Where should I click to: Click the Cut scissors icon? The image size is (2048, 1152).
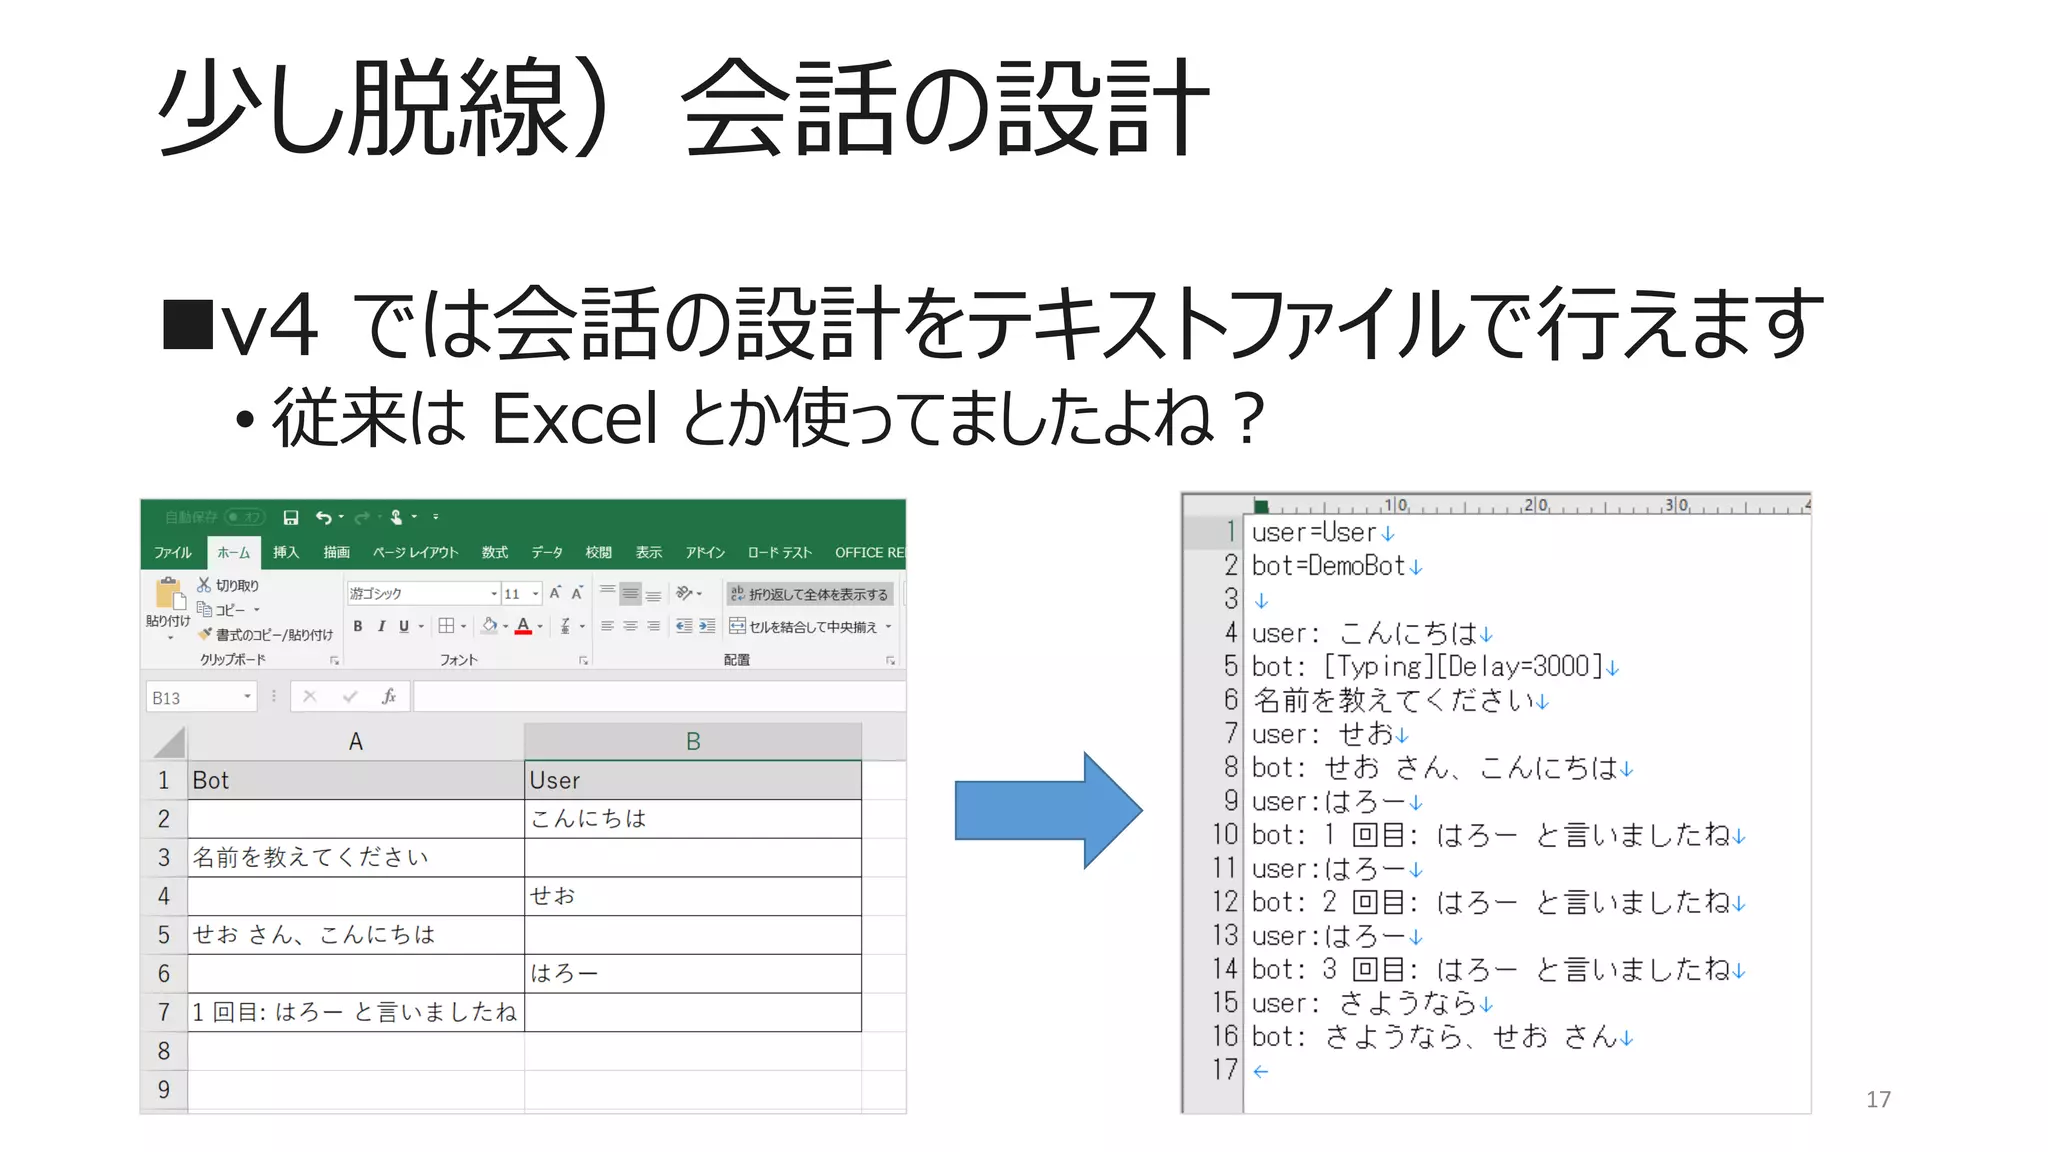204,585
